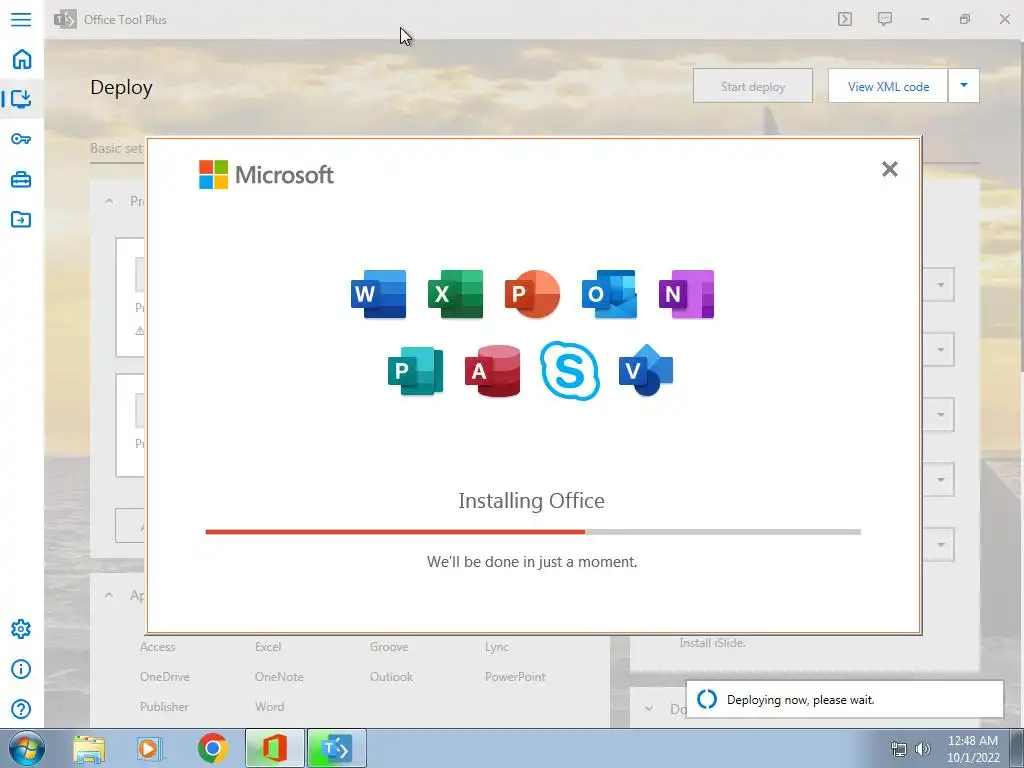Open the command box icon in title bar
1024x768 pixels.
click(845, 19)
